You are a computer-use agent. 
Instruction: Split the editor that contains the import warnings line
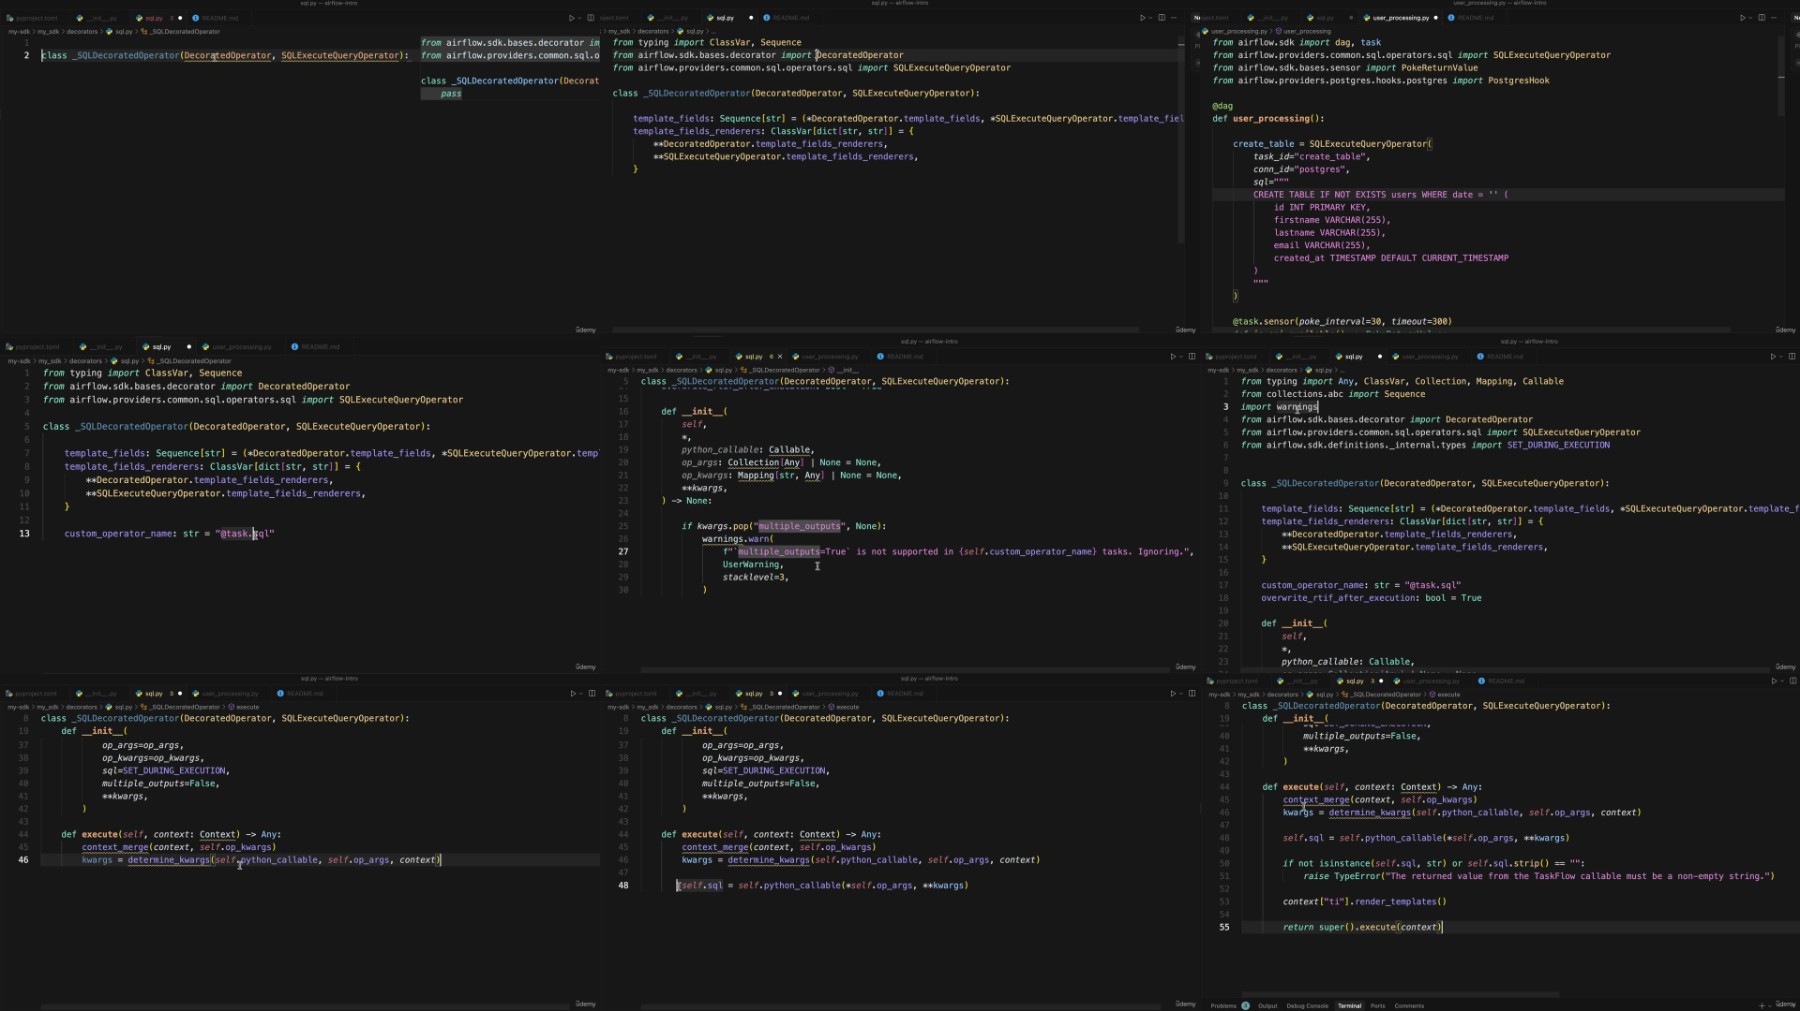1792,356
